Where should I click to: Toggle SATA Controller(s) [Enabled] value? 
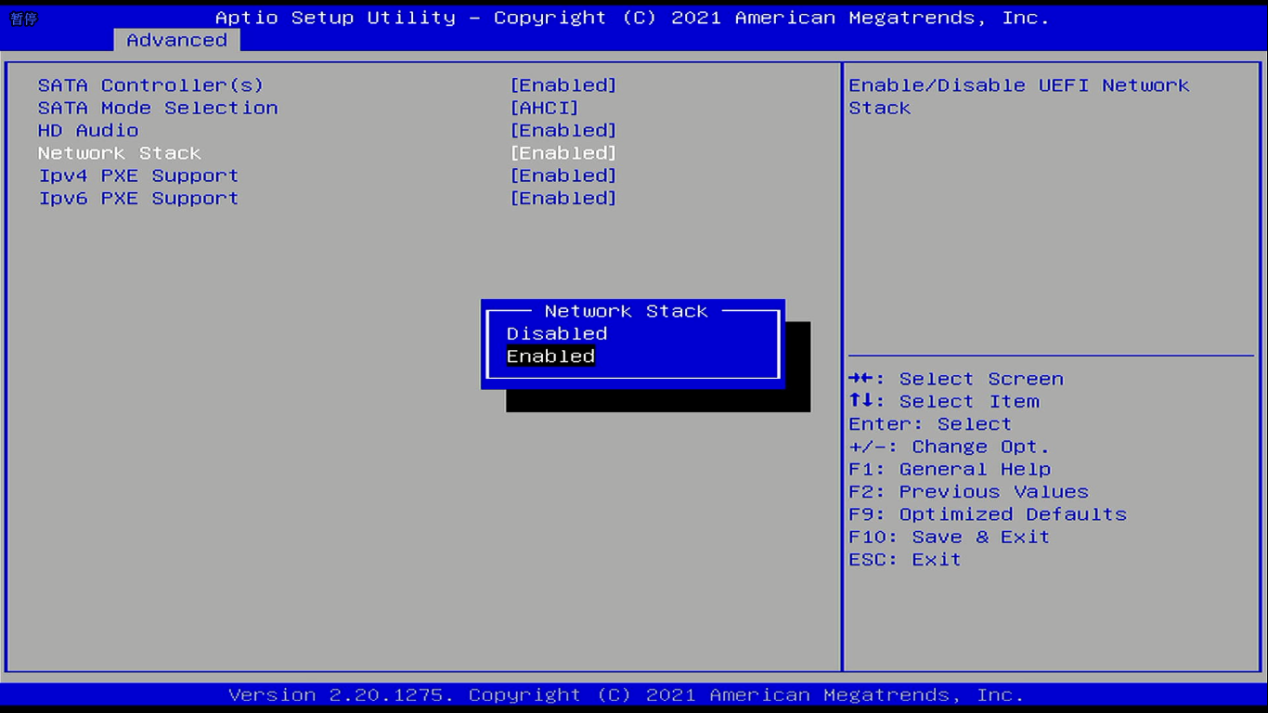pyautogui.click(x=563, y=86)
